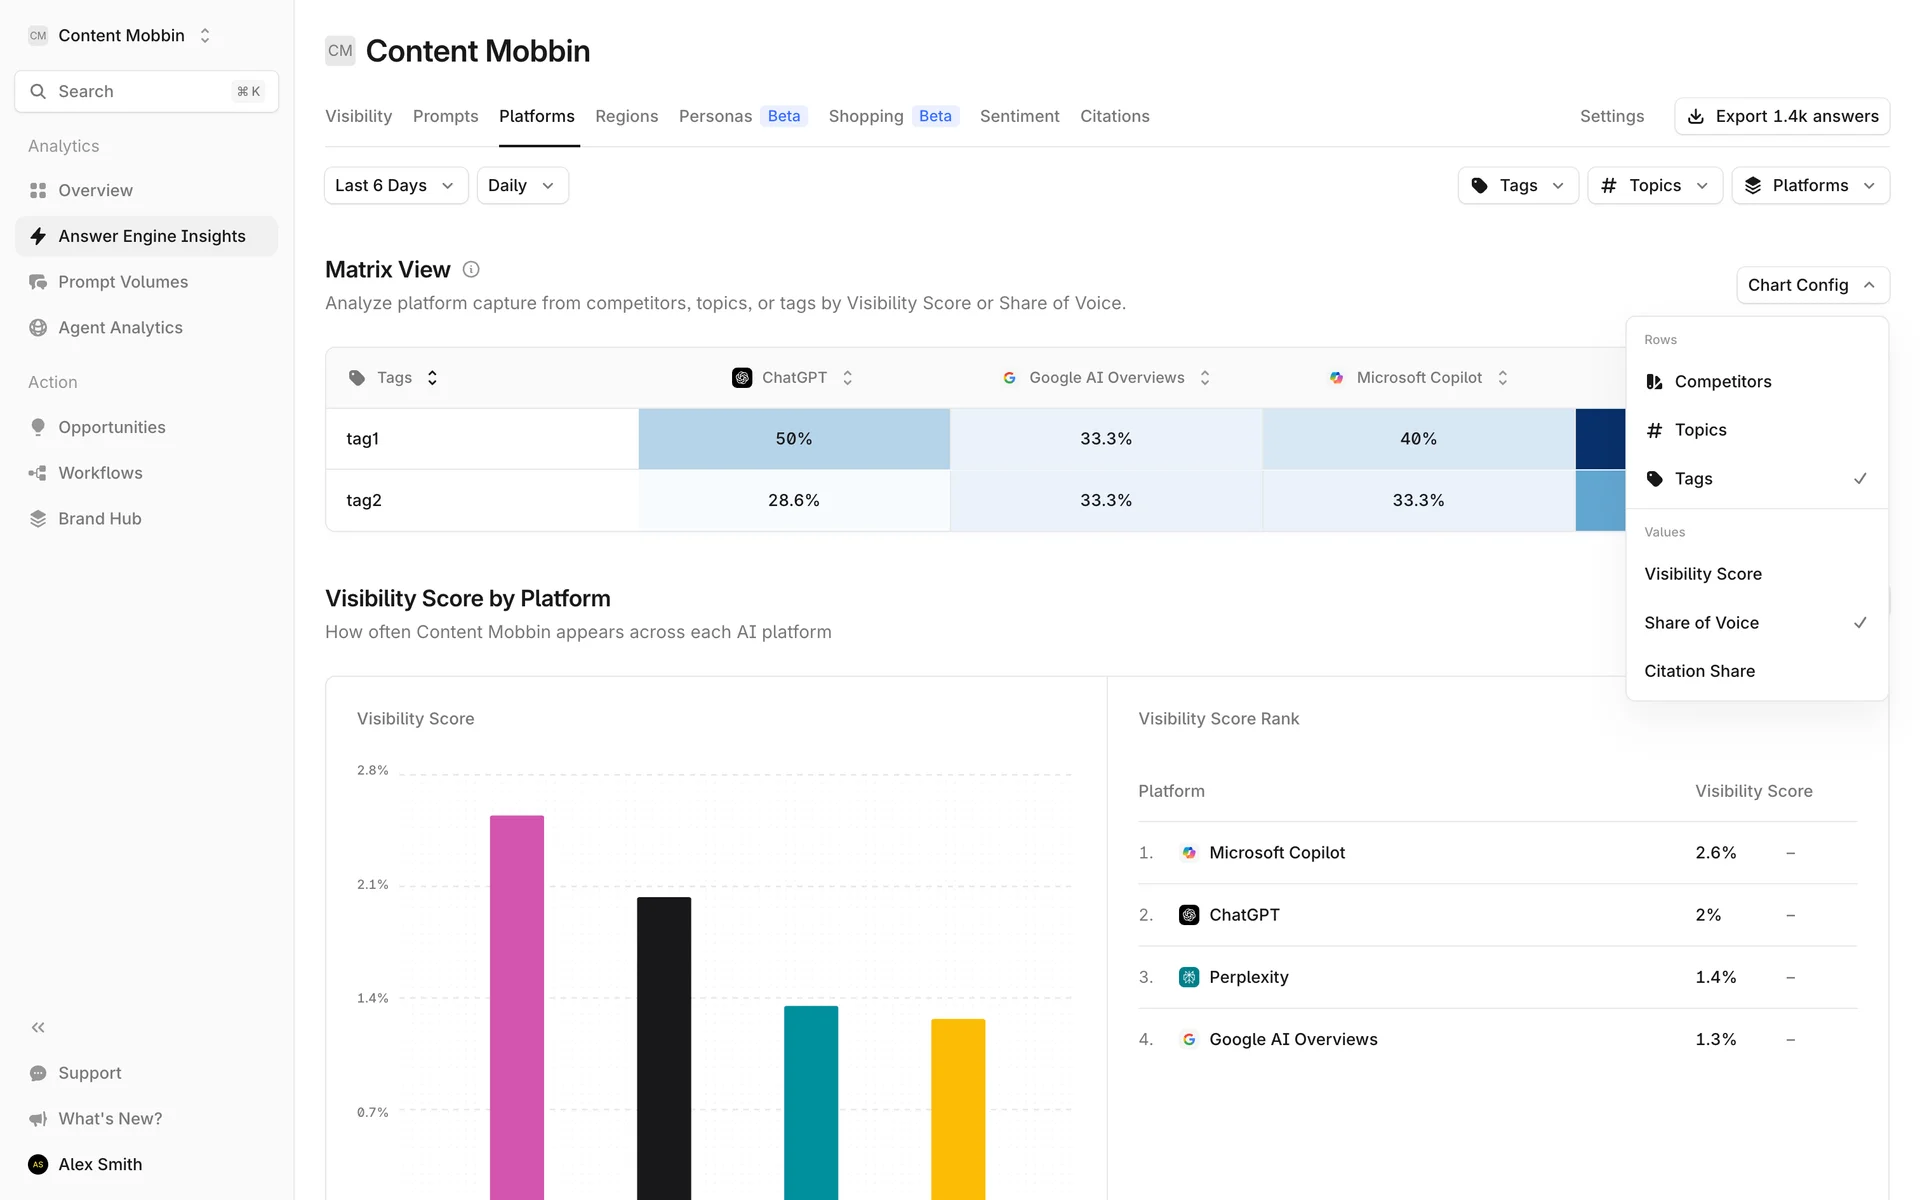The height and width of the screenshot is (1200, 1920).
Task: Collapse sidebar with double chevron icon
Action: (x=38, y=1027)
